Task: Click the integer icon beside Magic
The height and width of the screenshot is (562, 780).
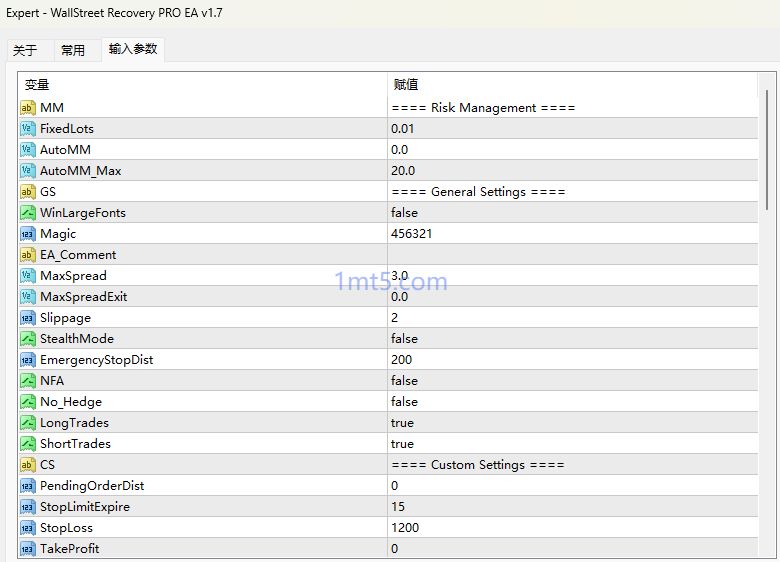Action: pyautogui.click(x=28, y=234)
